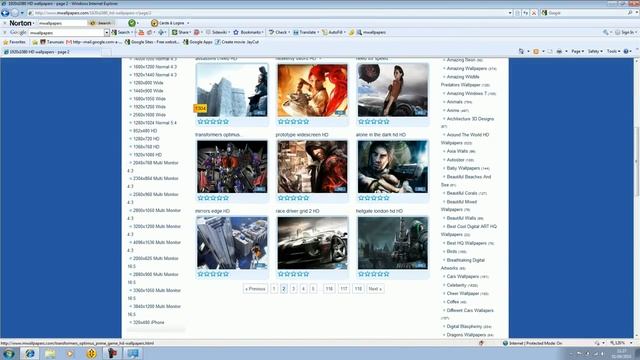
Task: Open the hellgate london hd HD thumbnail
Action: [393, 243]
